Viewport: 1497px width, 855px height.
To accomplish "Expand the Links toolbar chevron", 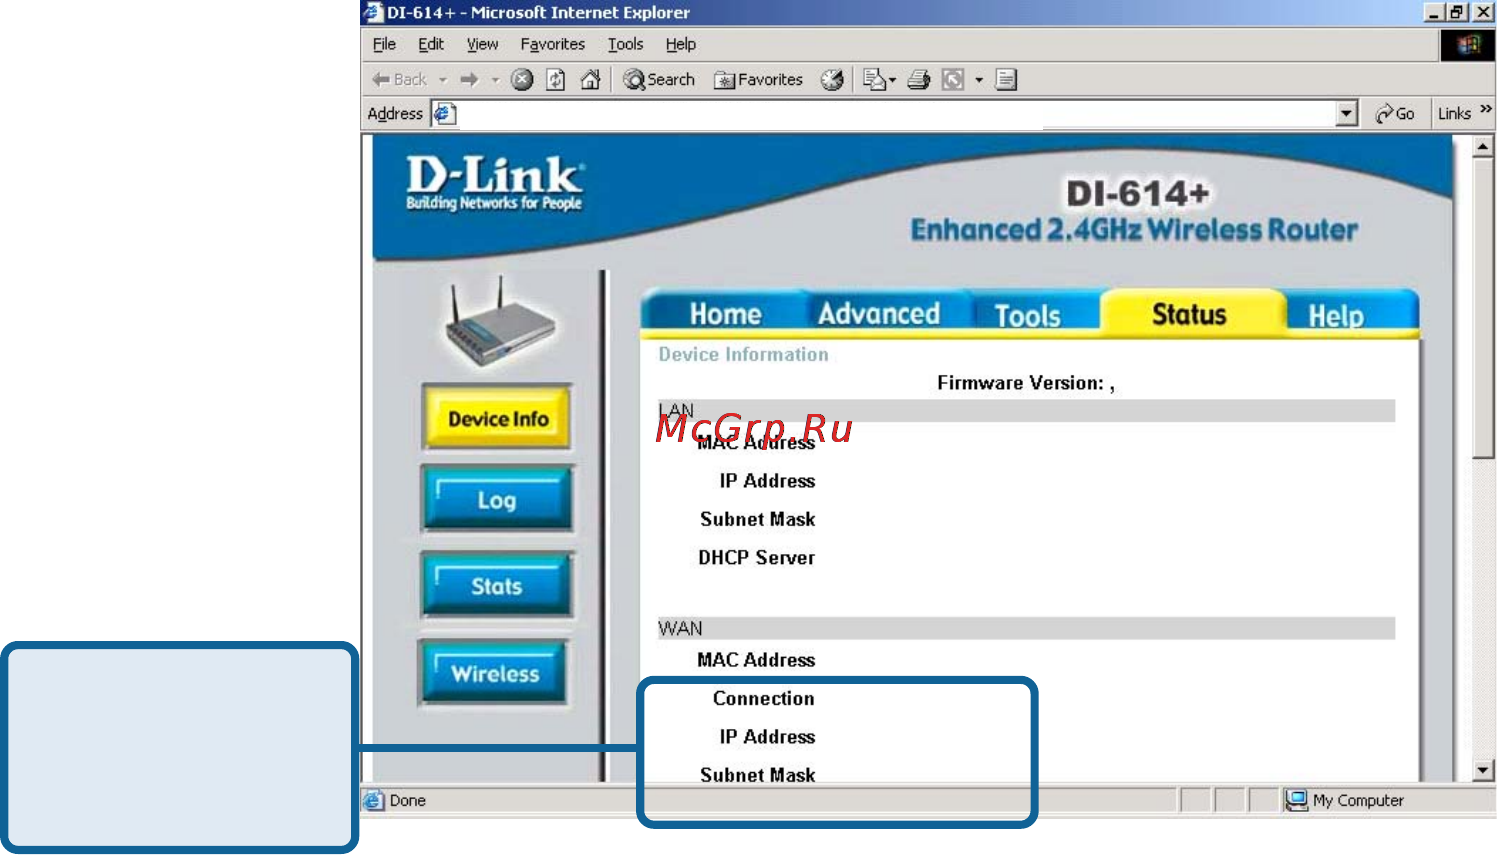I will pyautogui.click(x=1485, y=109).
